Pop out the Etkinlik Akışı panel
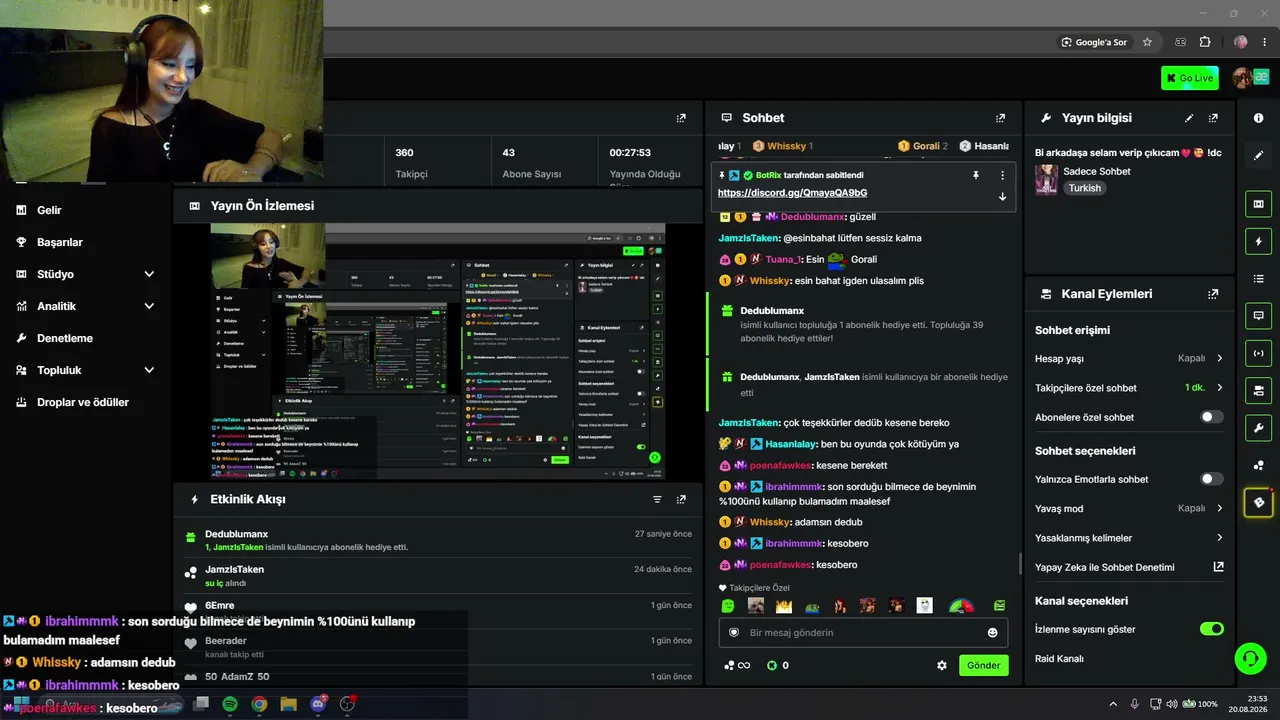This screenshot has height=720, width=1280. click(x=681, y=499)
